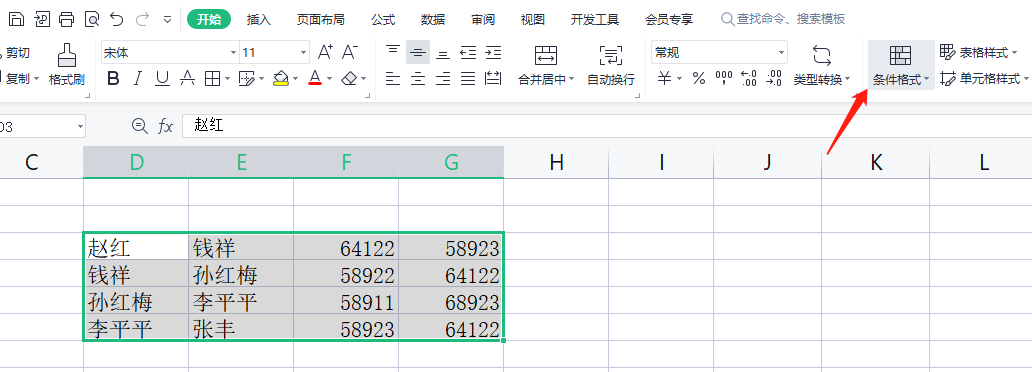Apply currency ¥ format
The image size is (1032, 372).
(665, 79)
